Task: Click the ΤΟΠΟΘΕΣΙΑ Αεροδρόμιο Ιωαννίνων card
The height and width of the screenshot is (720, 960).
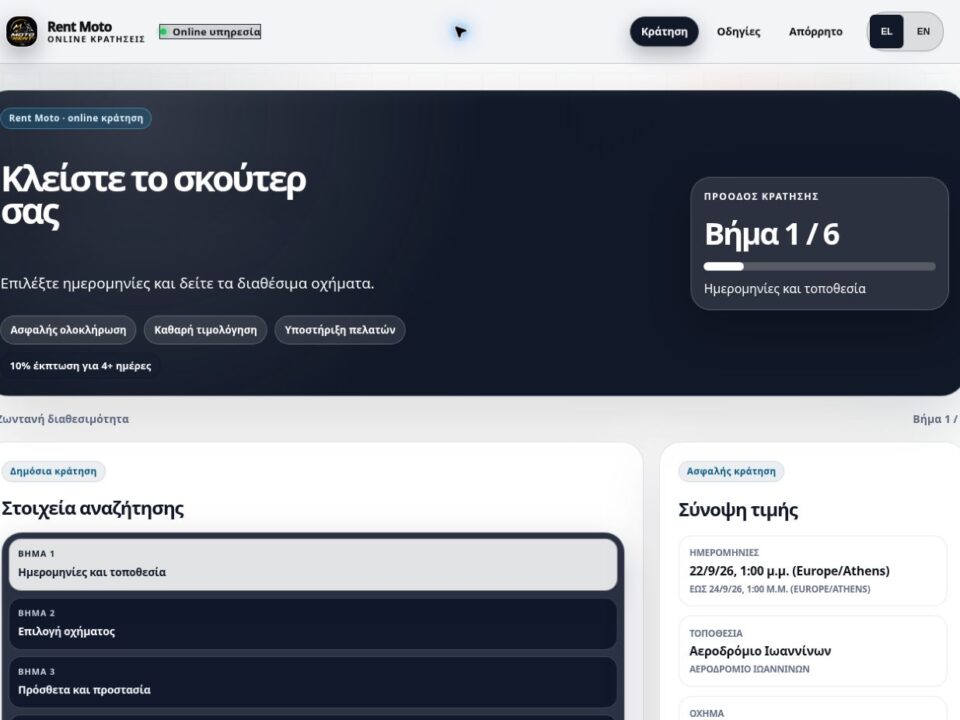Action: 812,651
